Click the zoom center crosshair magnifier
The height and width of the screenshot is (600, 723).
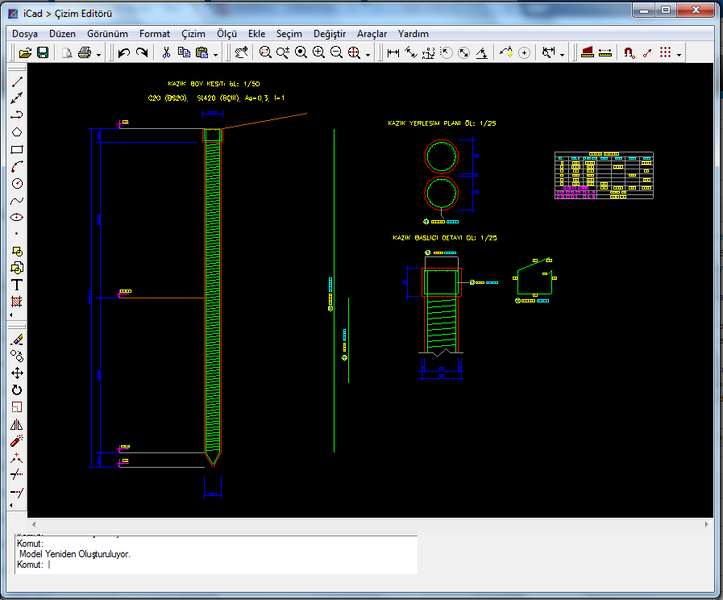click(x=354, y=53)
